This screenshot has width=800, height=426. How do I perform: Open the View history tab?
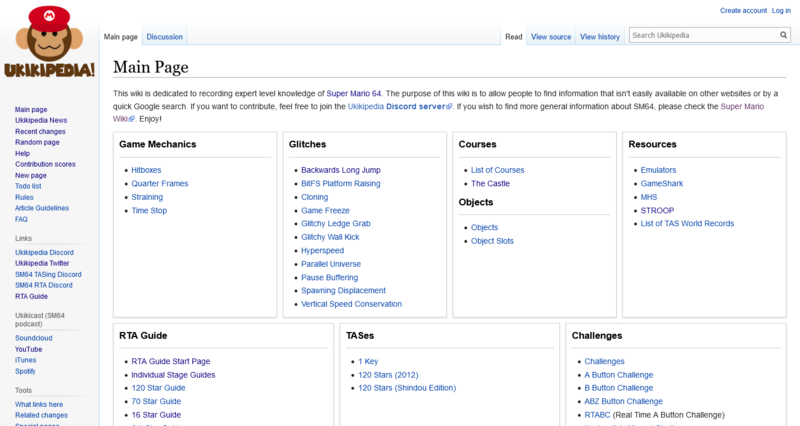click(x=600, y=37)
